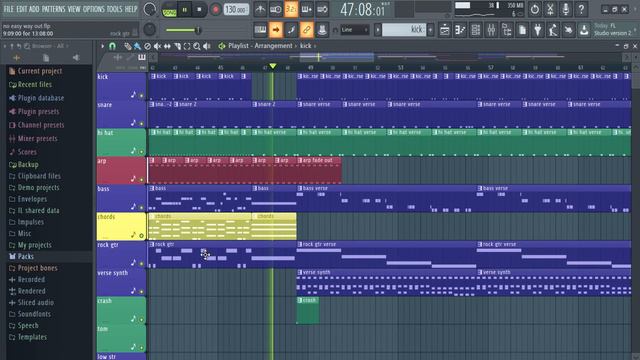The height and width of the screenshot is (360, 640).
Task: Toggle Song/Pattern mode button
Action: (169, 9)
